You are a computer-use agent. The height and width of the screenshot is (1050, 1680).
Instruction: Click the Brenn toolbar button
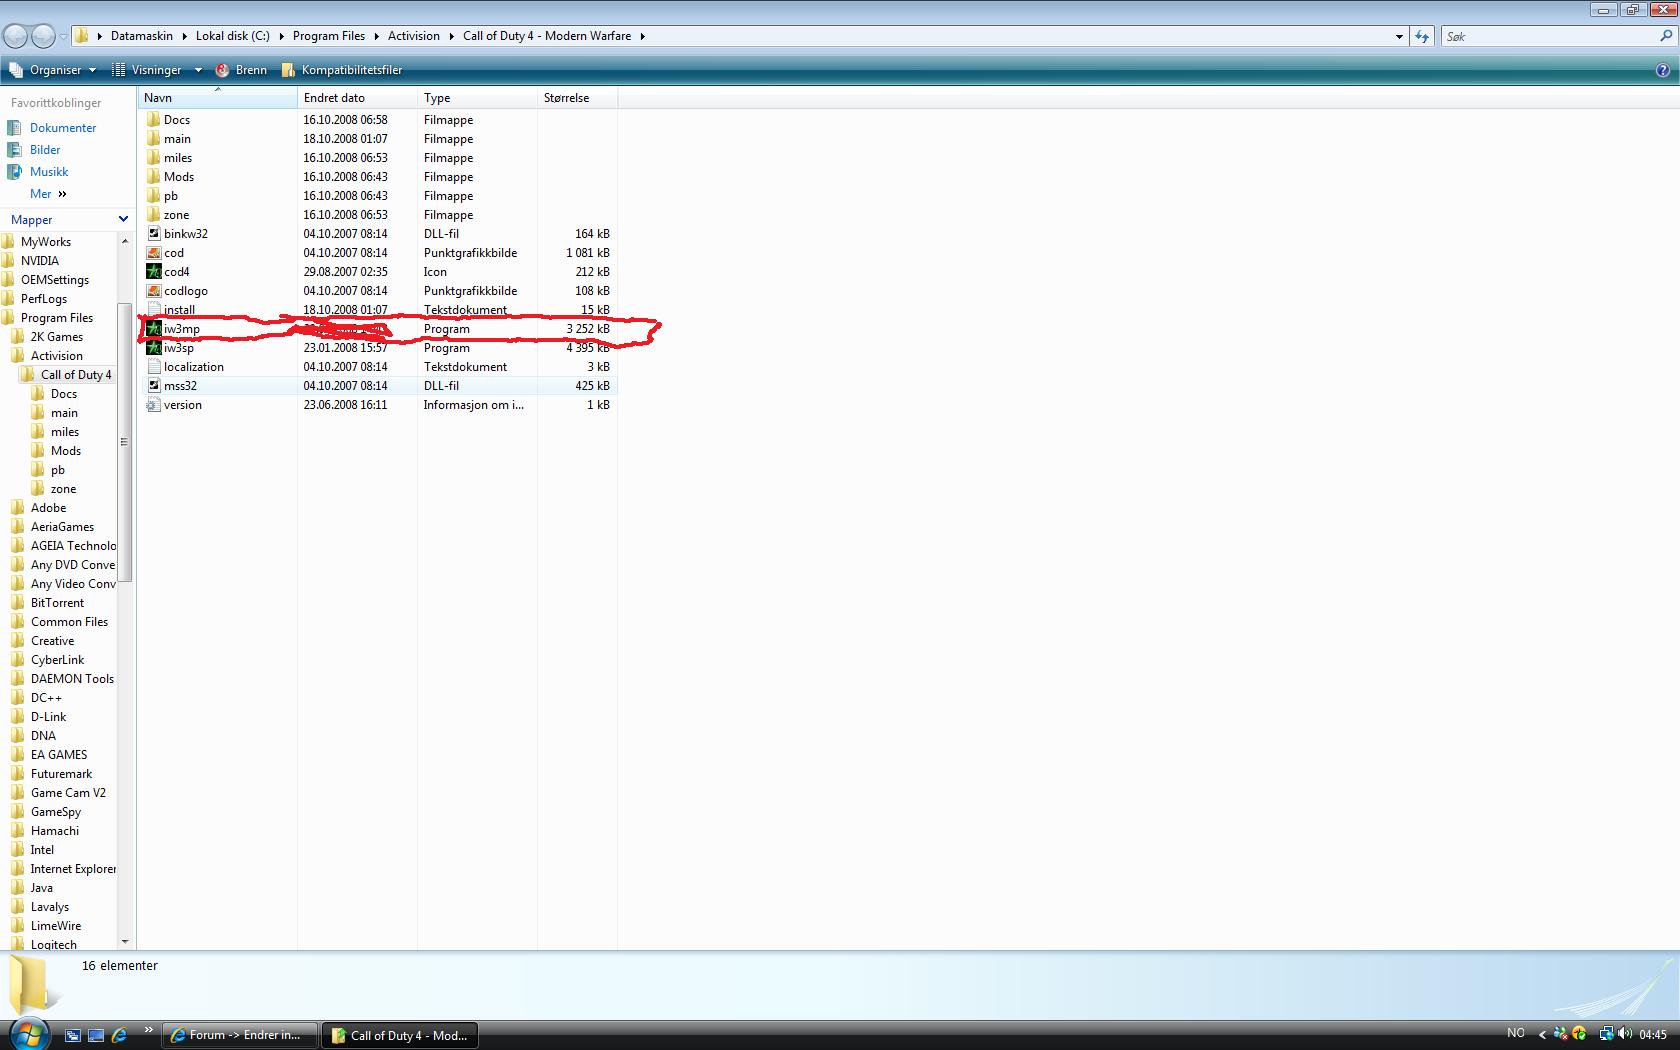[x=241, y=70]
